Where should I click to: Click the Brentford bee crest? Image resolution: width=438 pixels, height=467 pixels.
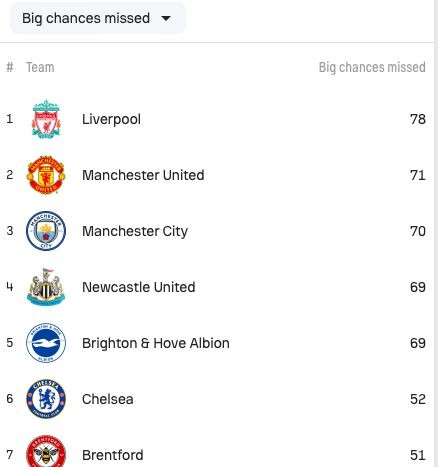(x=46, y=452)
